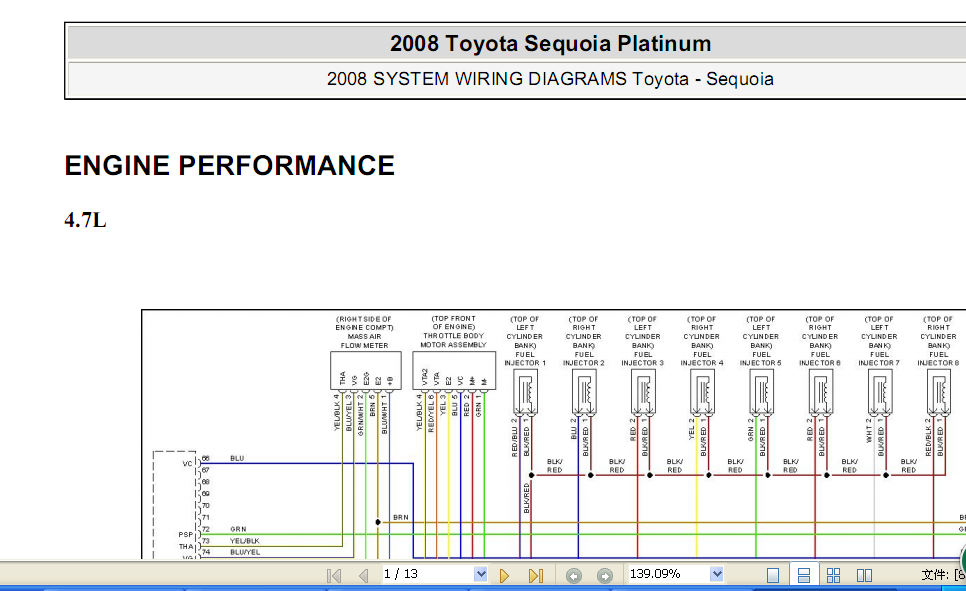Click the Mass Air Flow Meter connector box
966x591 pixels.
pyautogui.click(x=366, y=370)
